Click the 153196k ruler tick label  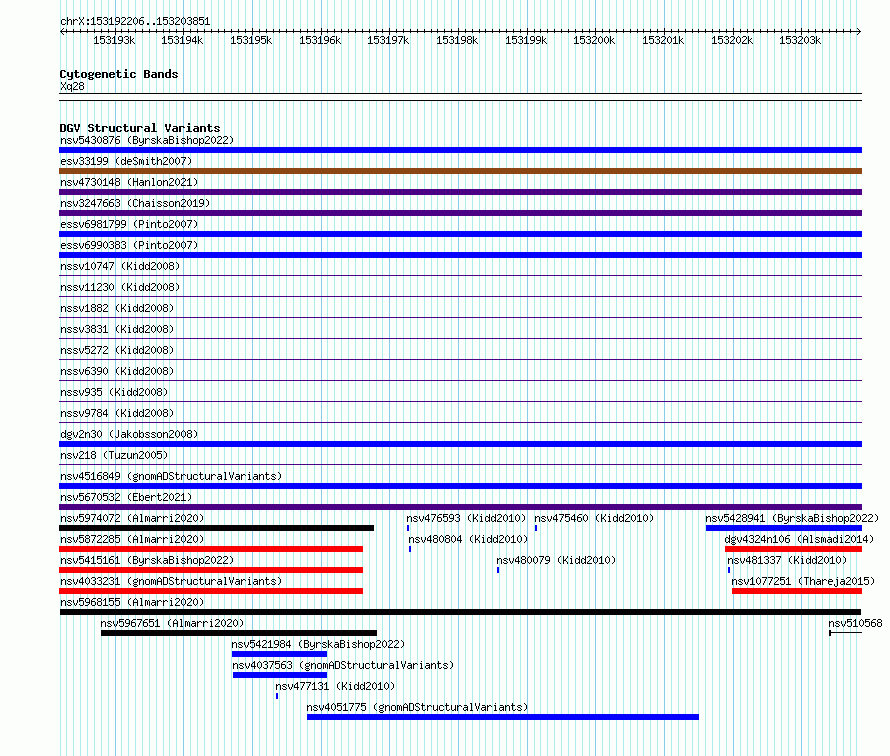pyautogui.click(x=320, y=40)
